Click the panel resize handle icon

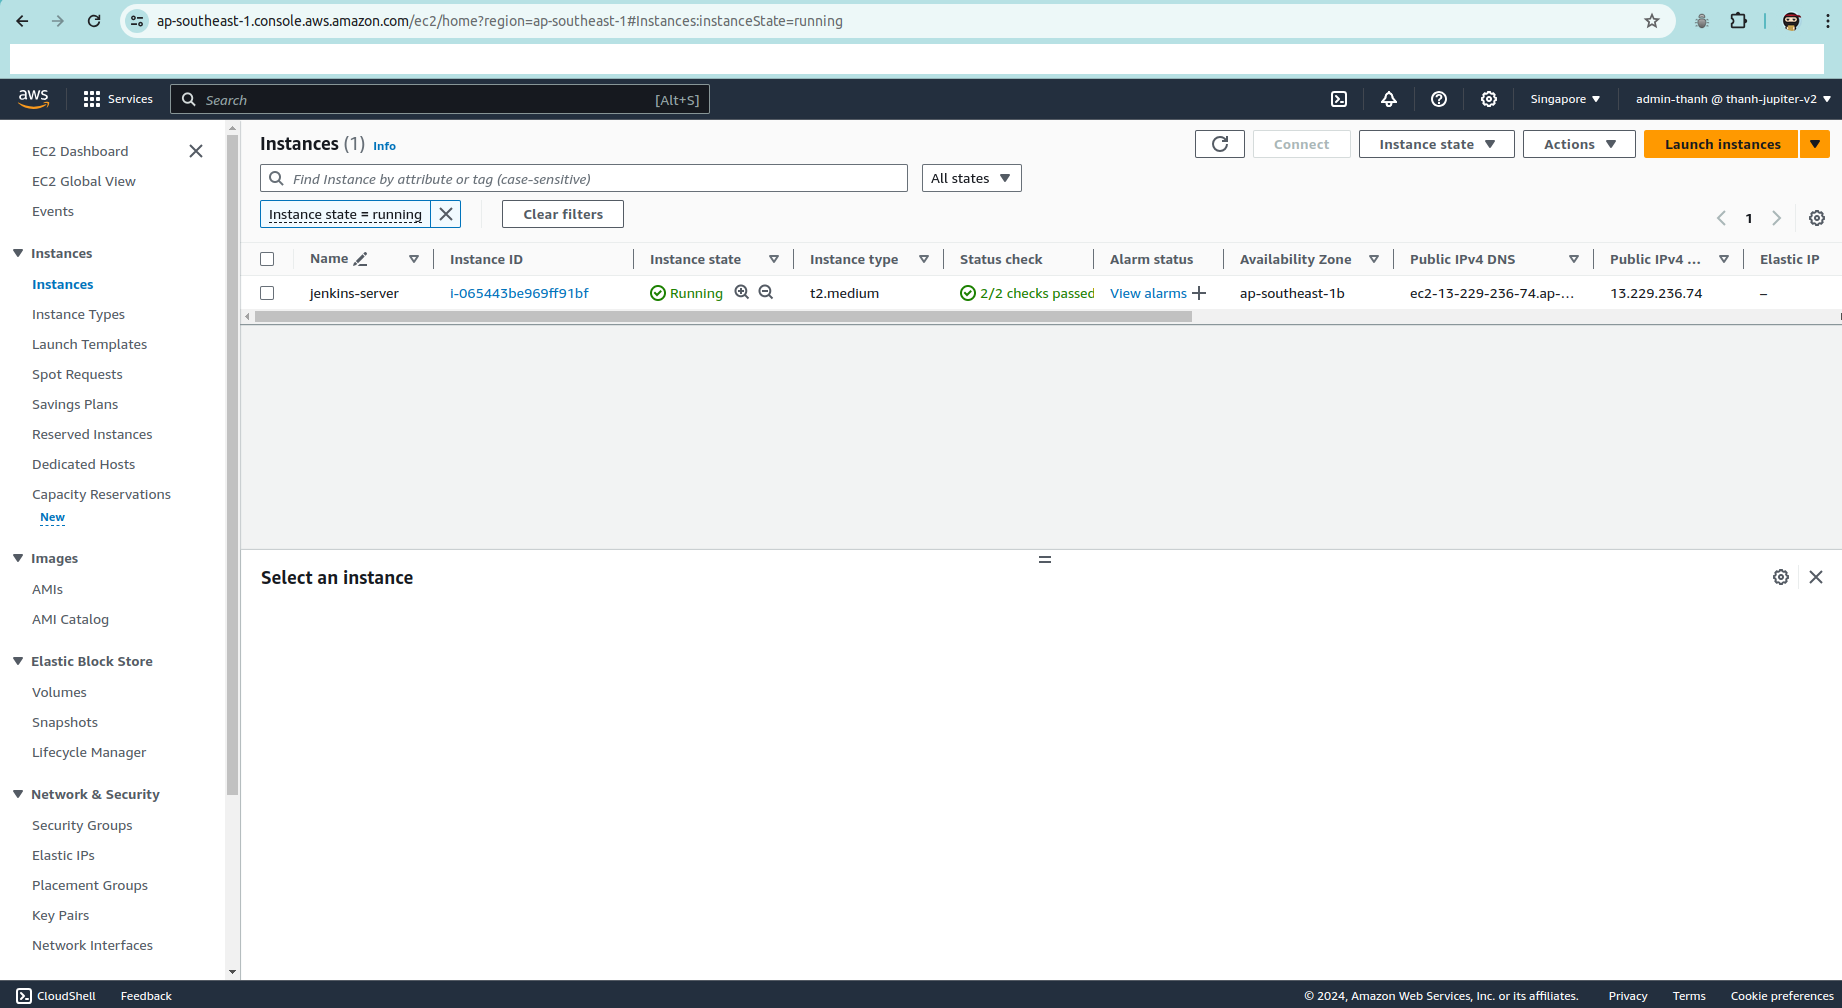tap(1045, 560)
